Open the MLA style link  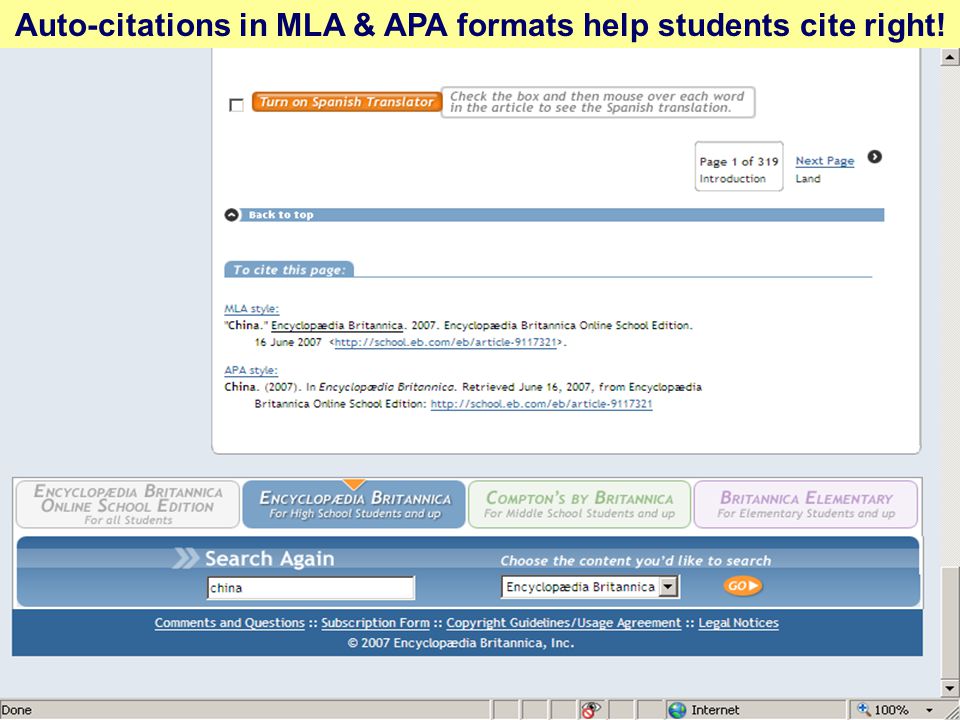coord(252,309)
